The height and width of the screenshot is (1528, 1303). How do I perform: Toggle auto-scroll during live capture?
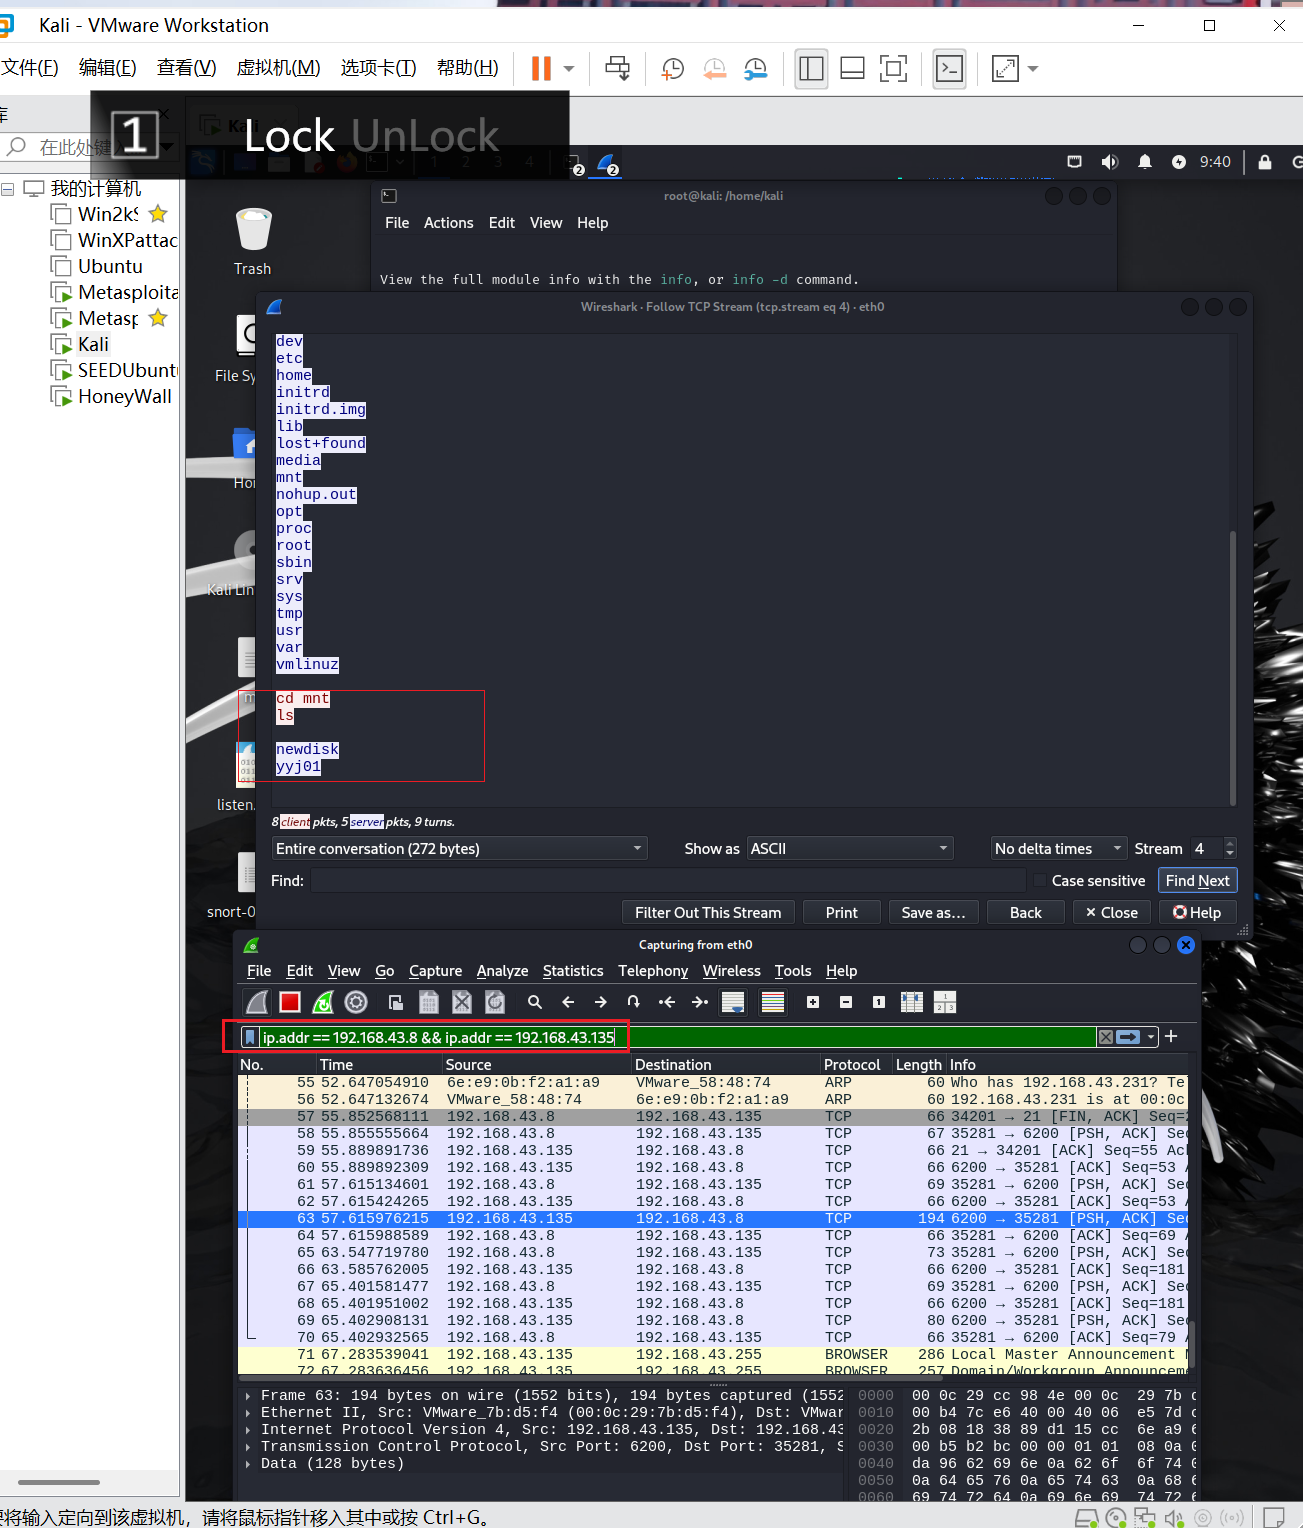pyautogui.click(x=733, y=1002)
